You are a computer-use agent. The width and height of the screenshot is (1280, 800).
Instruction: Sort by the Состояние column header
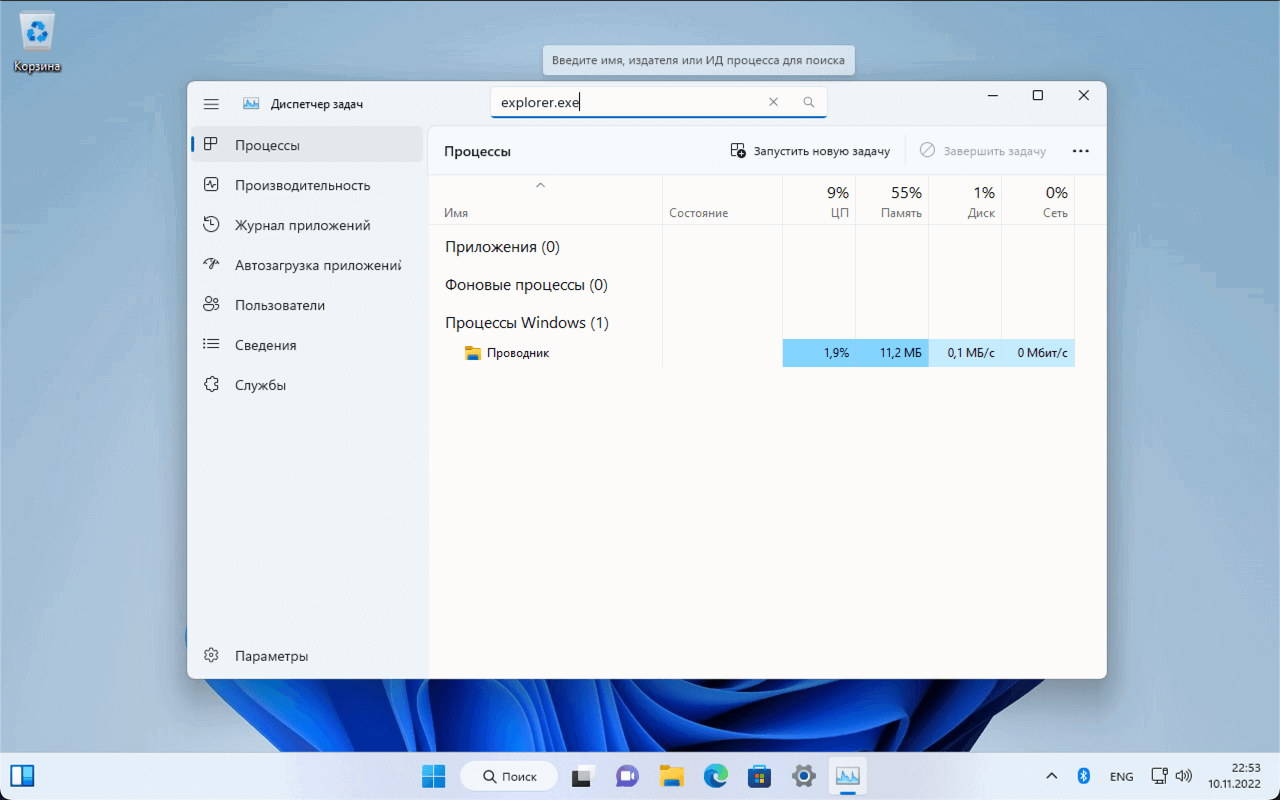[x=722, y=200]
